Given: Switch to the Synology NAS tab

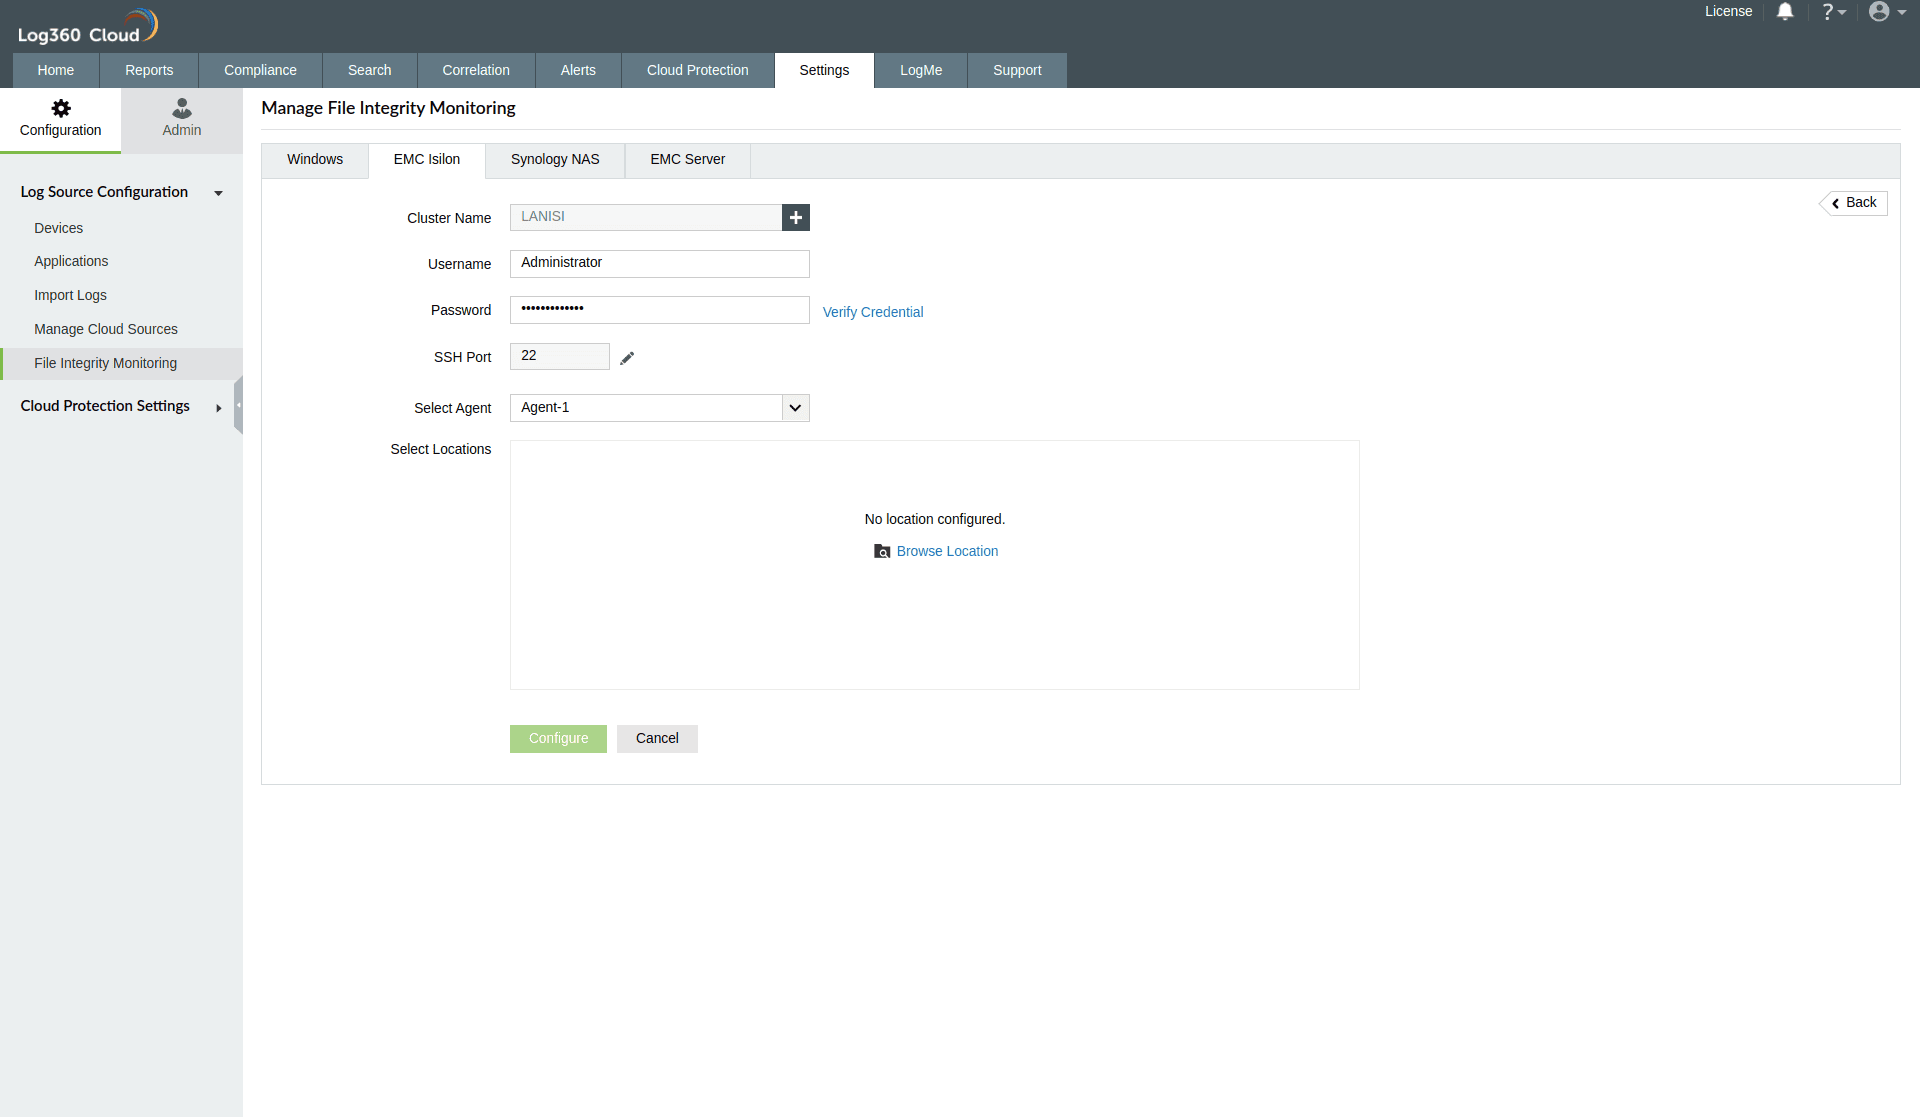Looking at the screenshot, I should coord(555,160).
